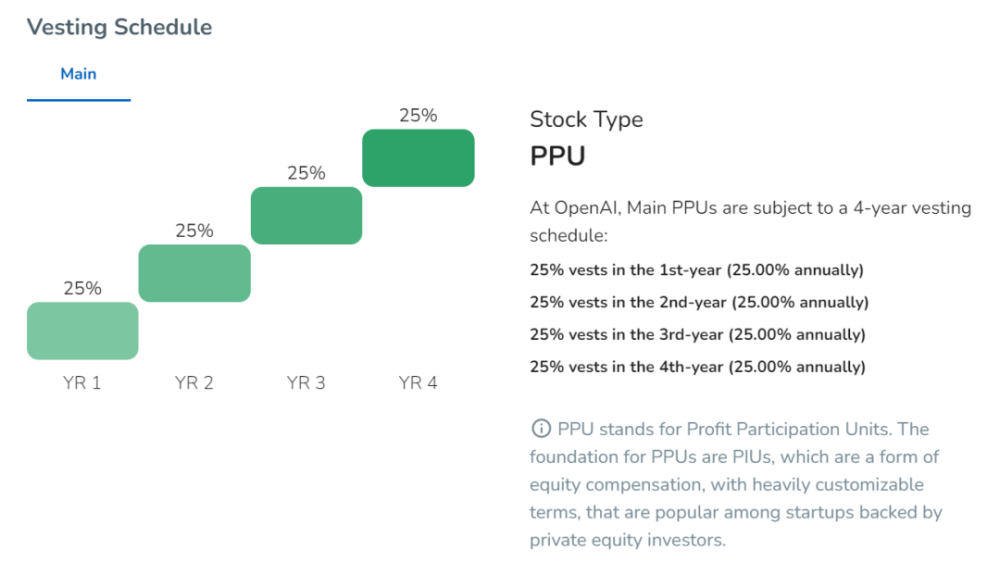This screenshot has width=1000, height=562.
Task: Click the Vesting Schedule heading
Action: (119, 27)
